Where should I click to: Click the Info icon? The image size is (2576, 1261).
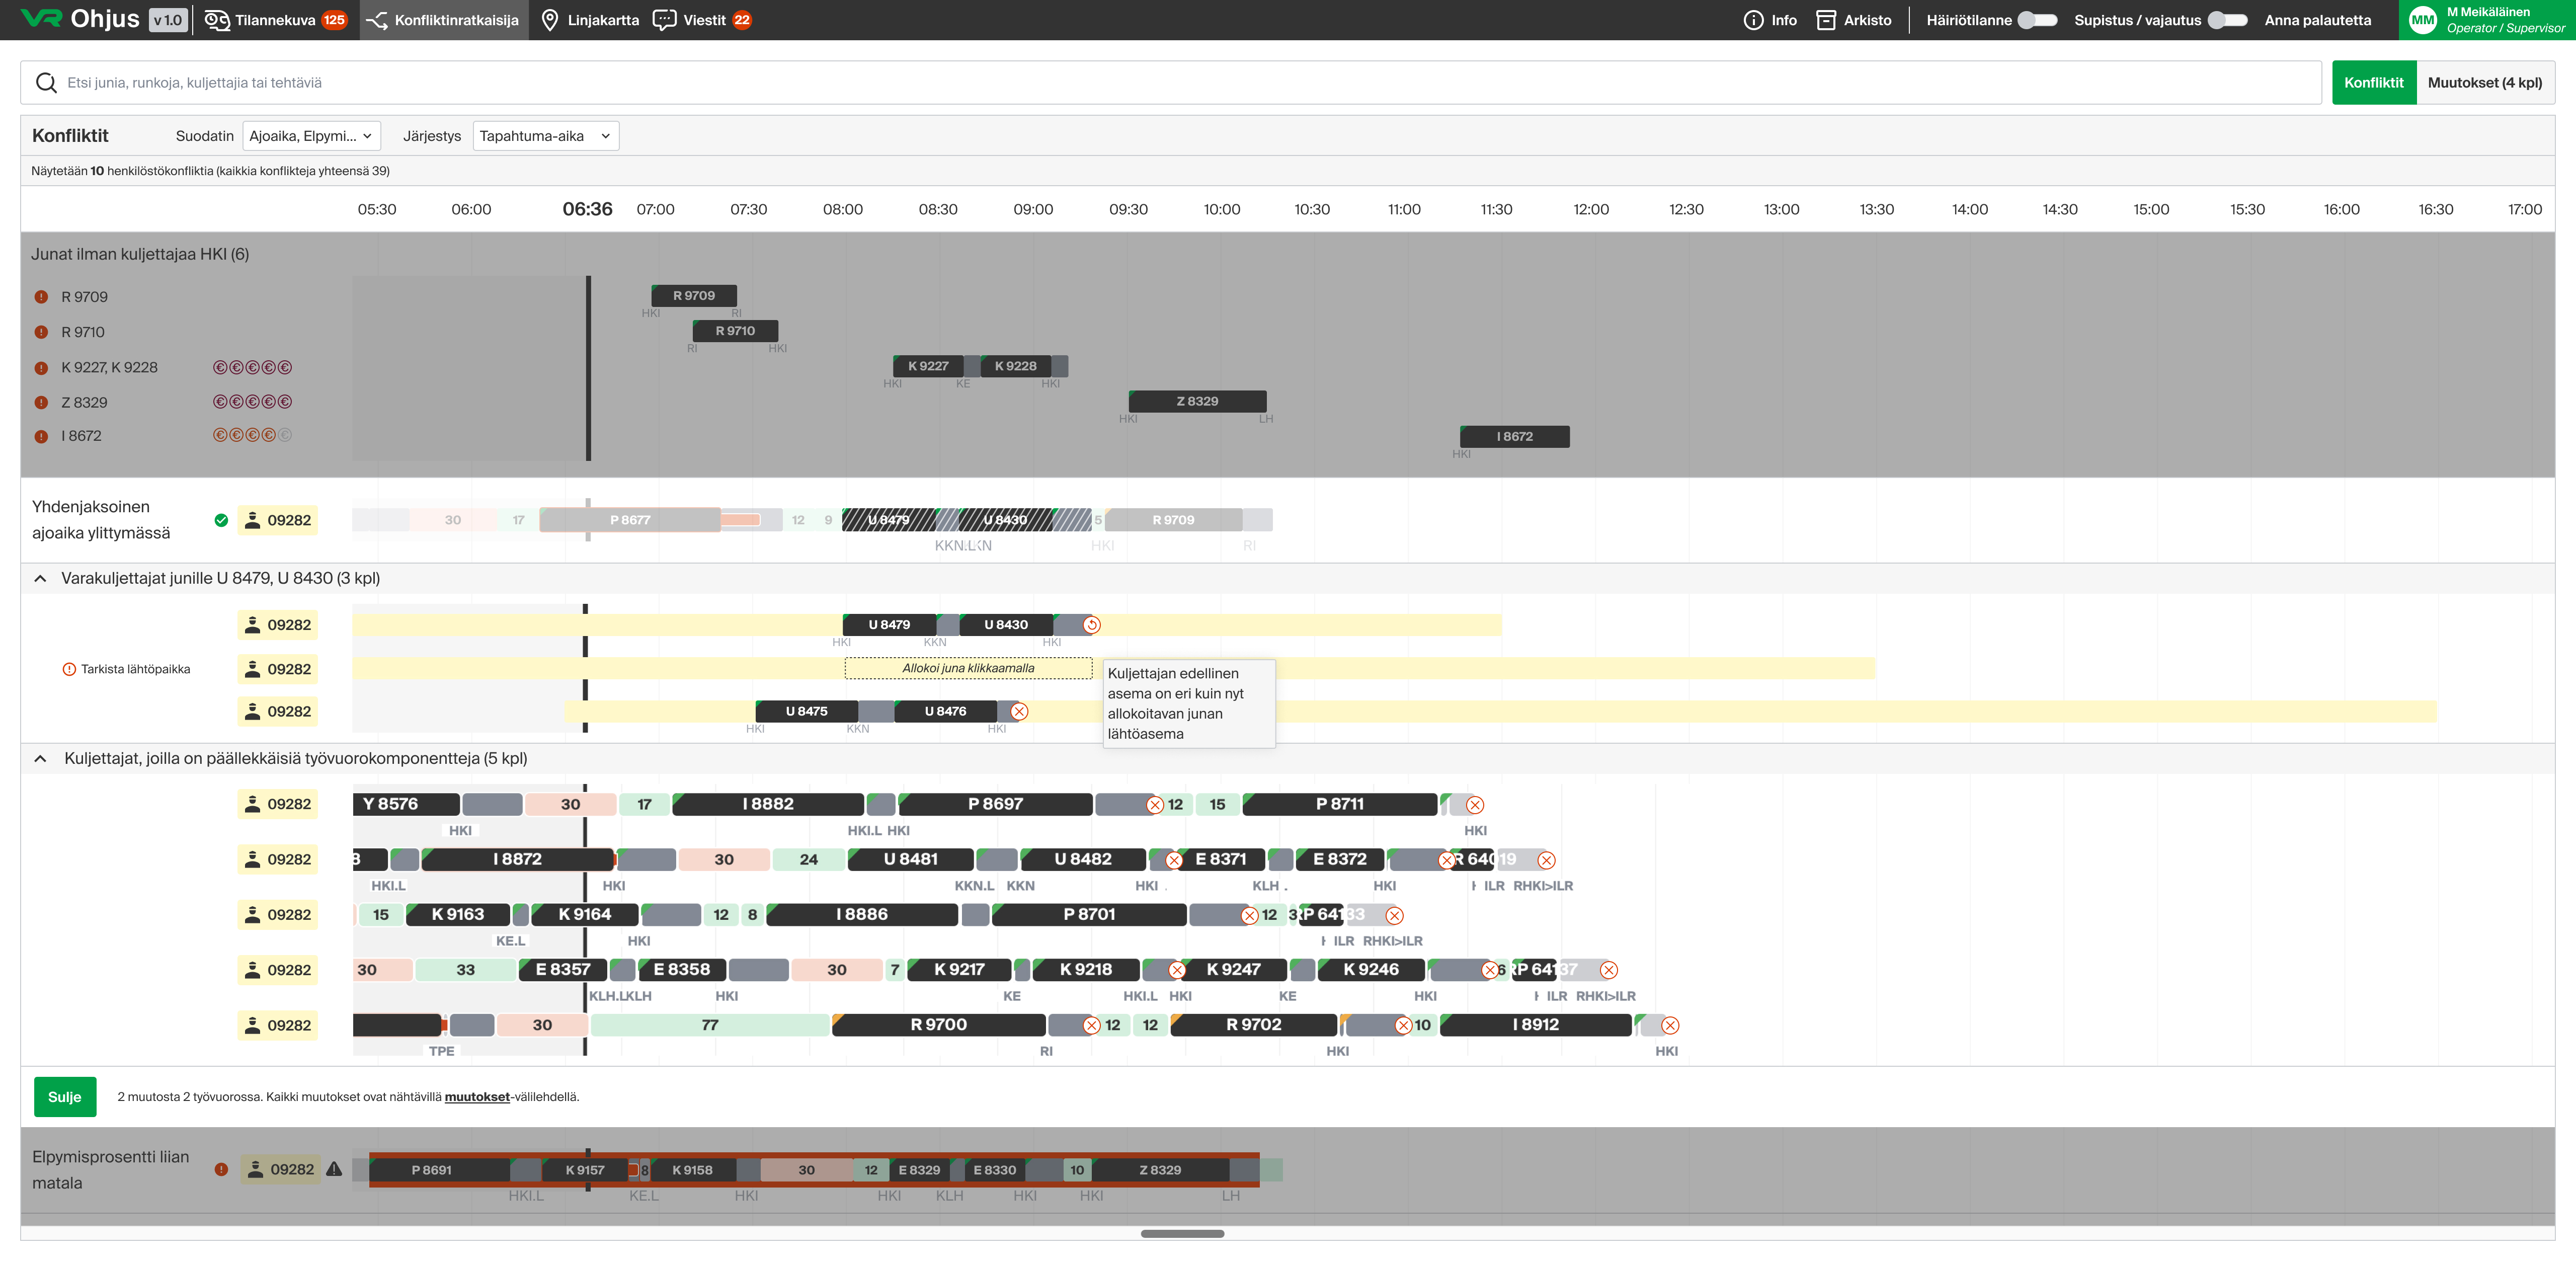[x=1753, y=20]
